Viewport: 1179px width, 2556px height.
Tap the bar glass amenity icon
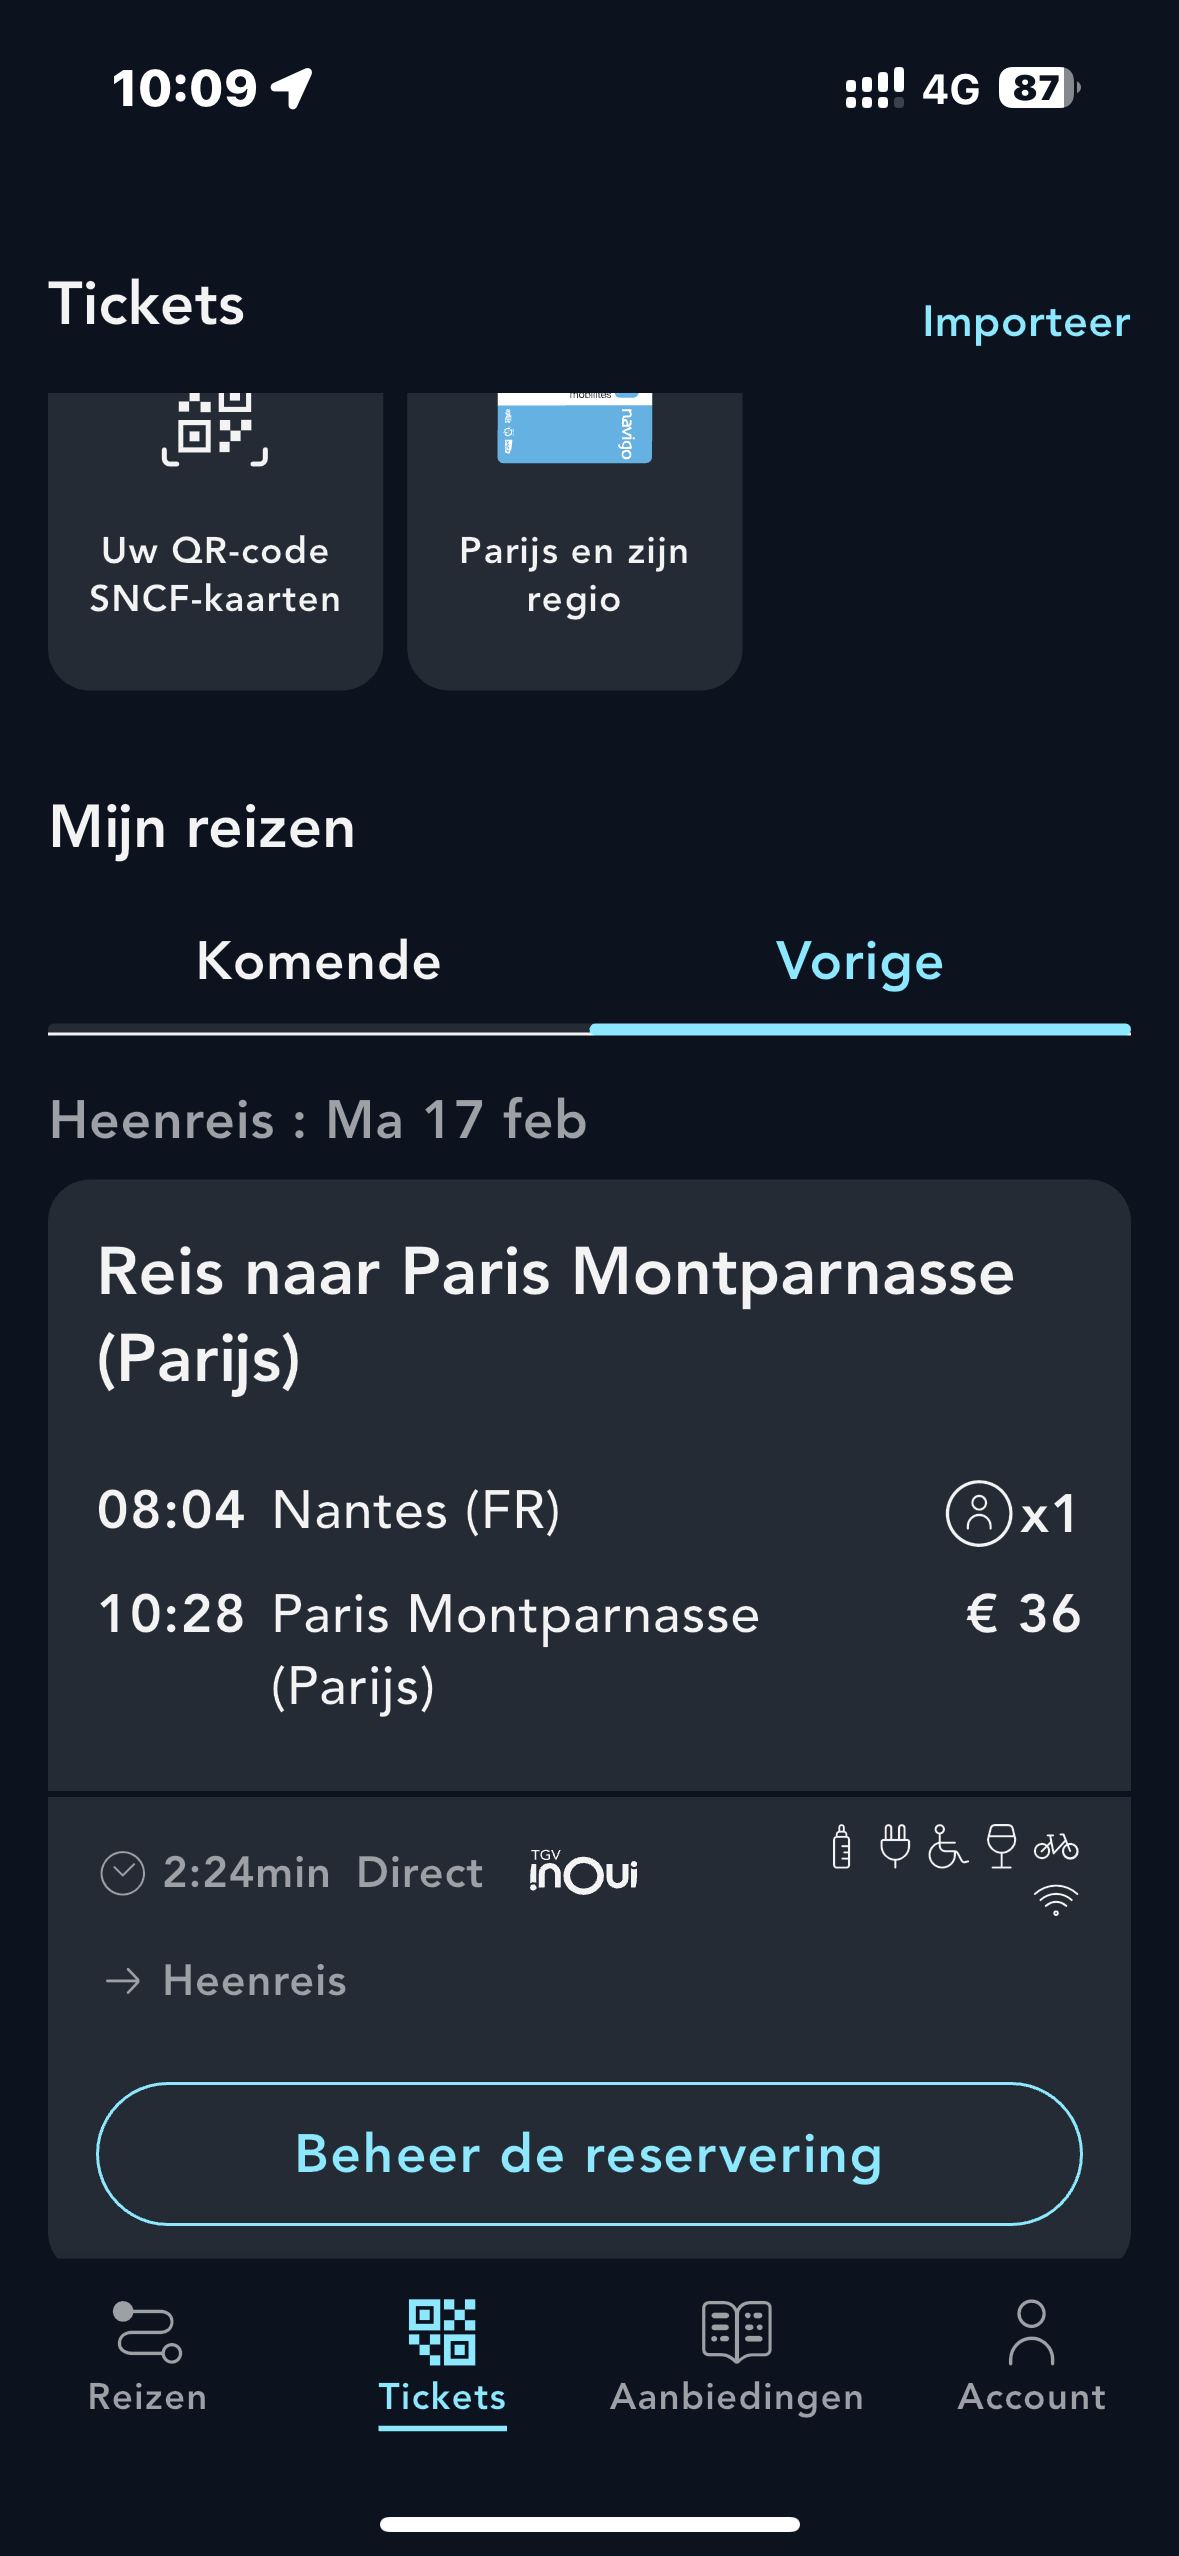coord(1001,1846)
